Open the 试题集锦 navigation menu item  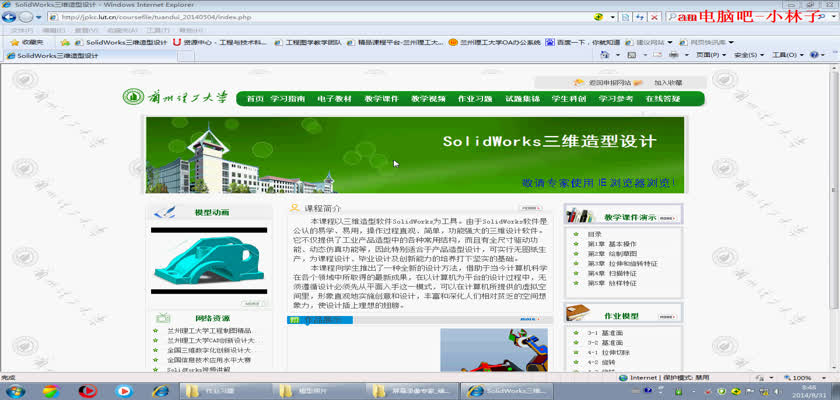click(522, 99)
